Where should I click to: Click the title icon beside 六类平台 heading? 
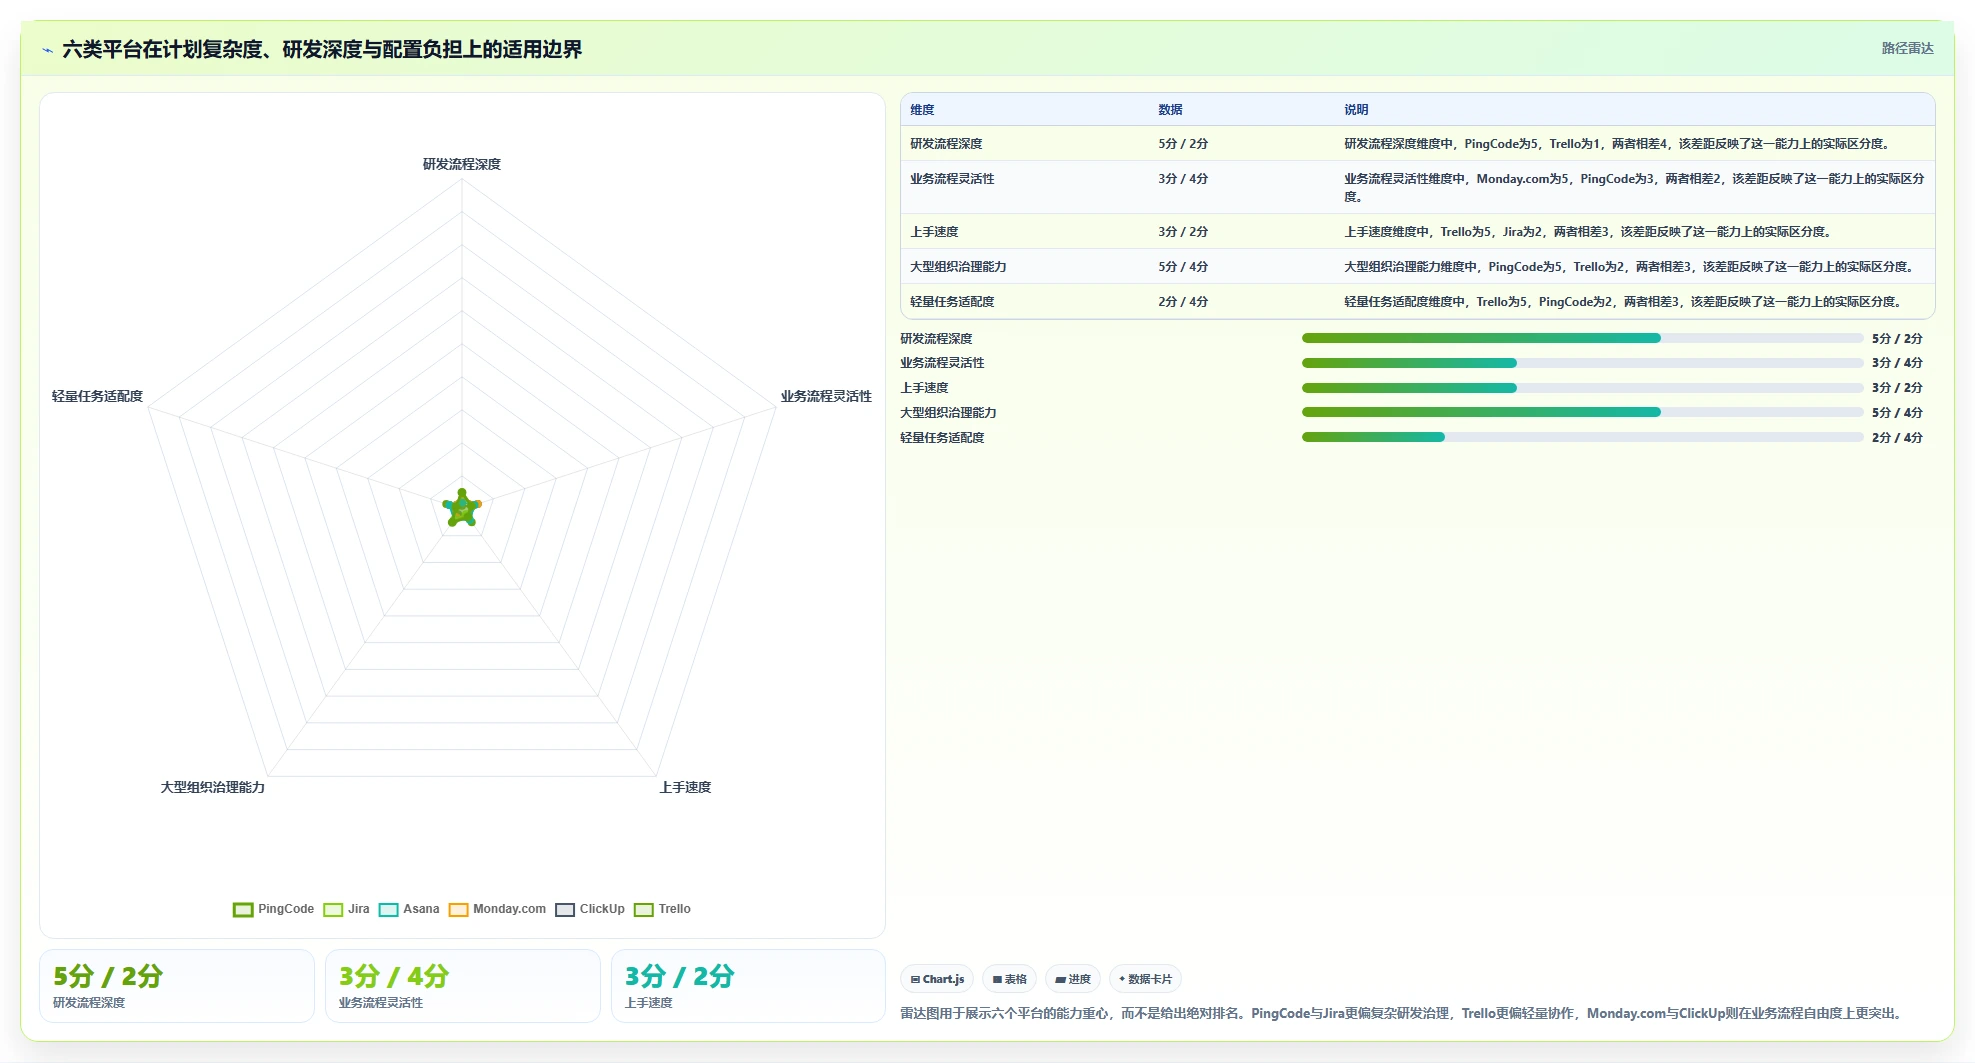47,50
